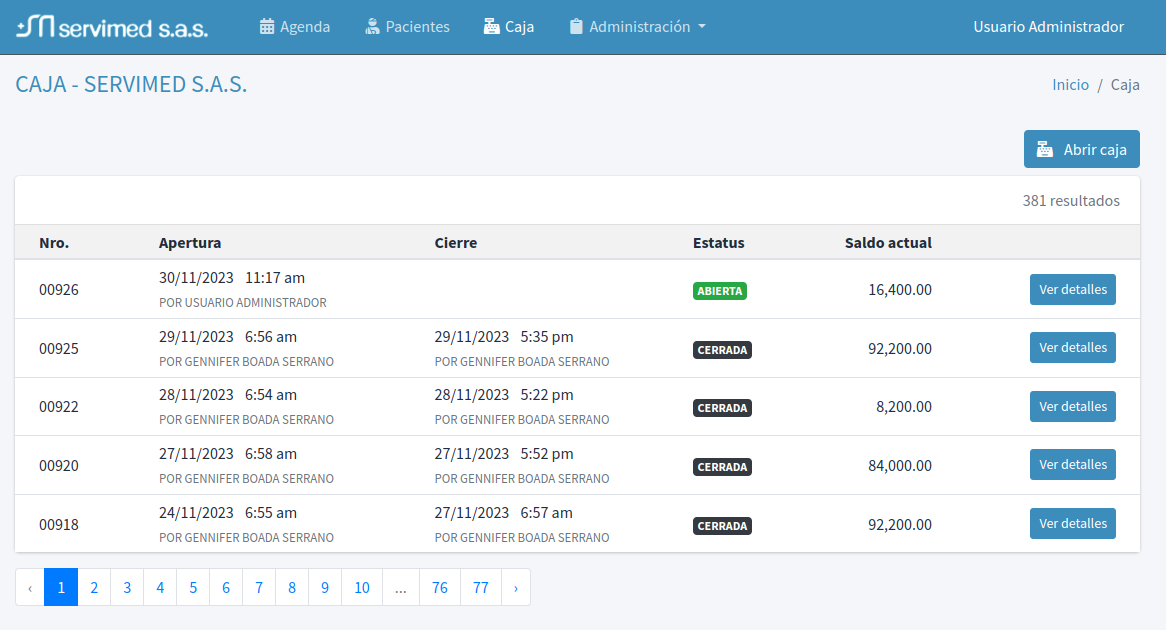The height and width of the screenshot is (630, 1166).
Task: Go to next page using right chevron
Action: pyautogui.click(x=515, y=588)
